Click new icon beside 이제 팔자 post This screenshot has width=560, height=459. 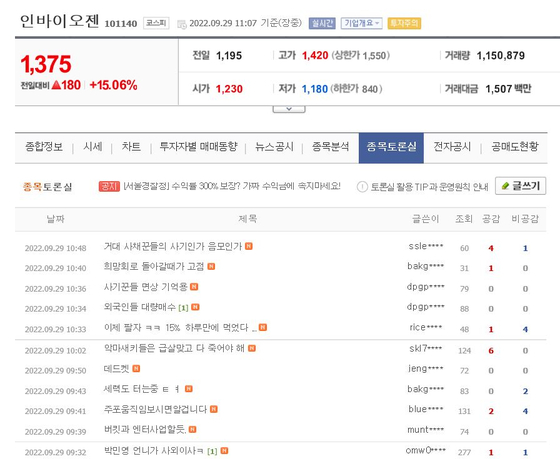click(x=263, y=327)
